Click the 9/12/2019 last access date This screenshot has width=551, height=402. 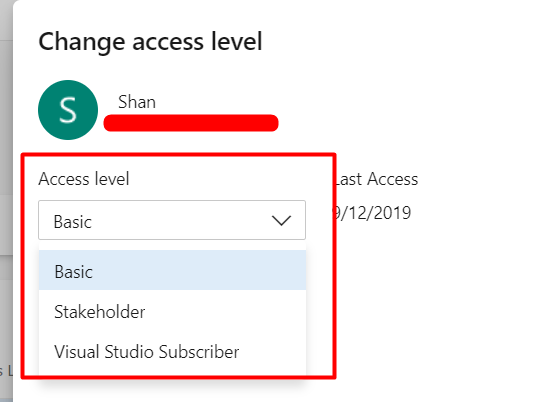click(372, 213)
